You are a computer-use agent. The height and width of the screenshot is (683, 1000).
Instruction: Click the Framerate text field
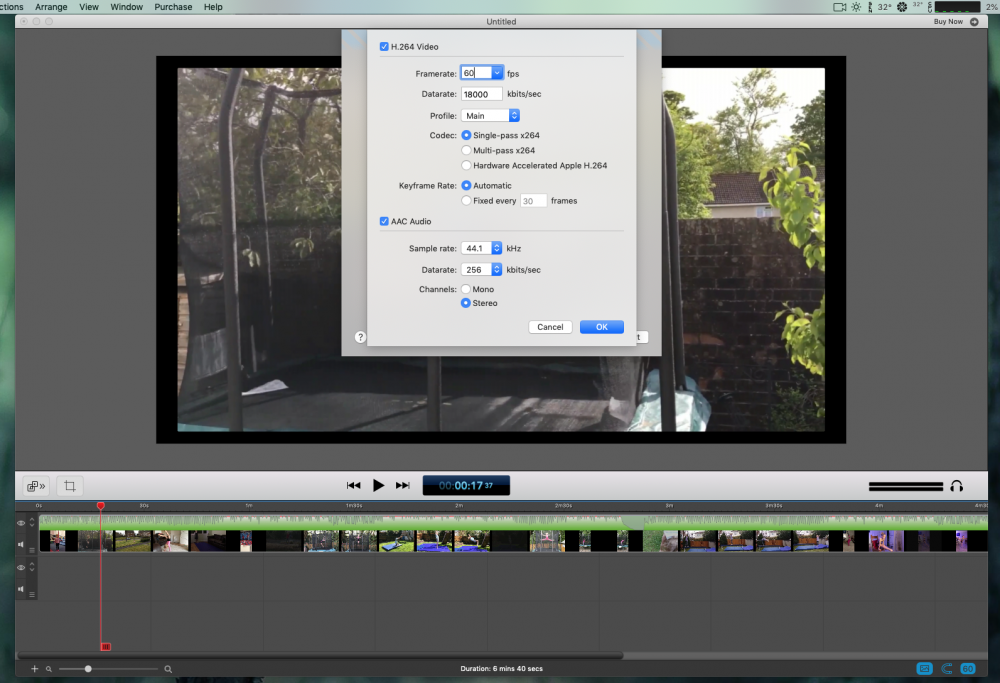[x=476, y=73]
